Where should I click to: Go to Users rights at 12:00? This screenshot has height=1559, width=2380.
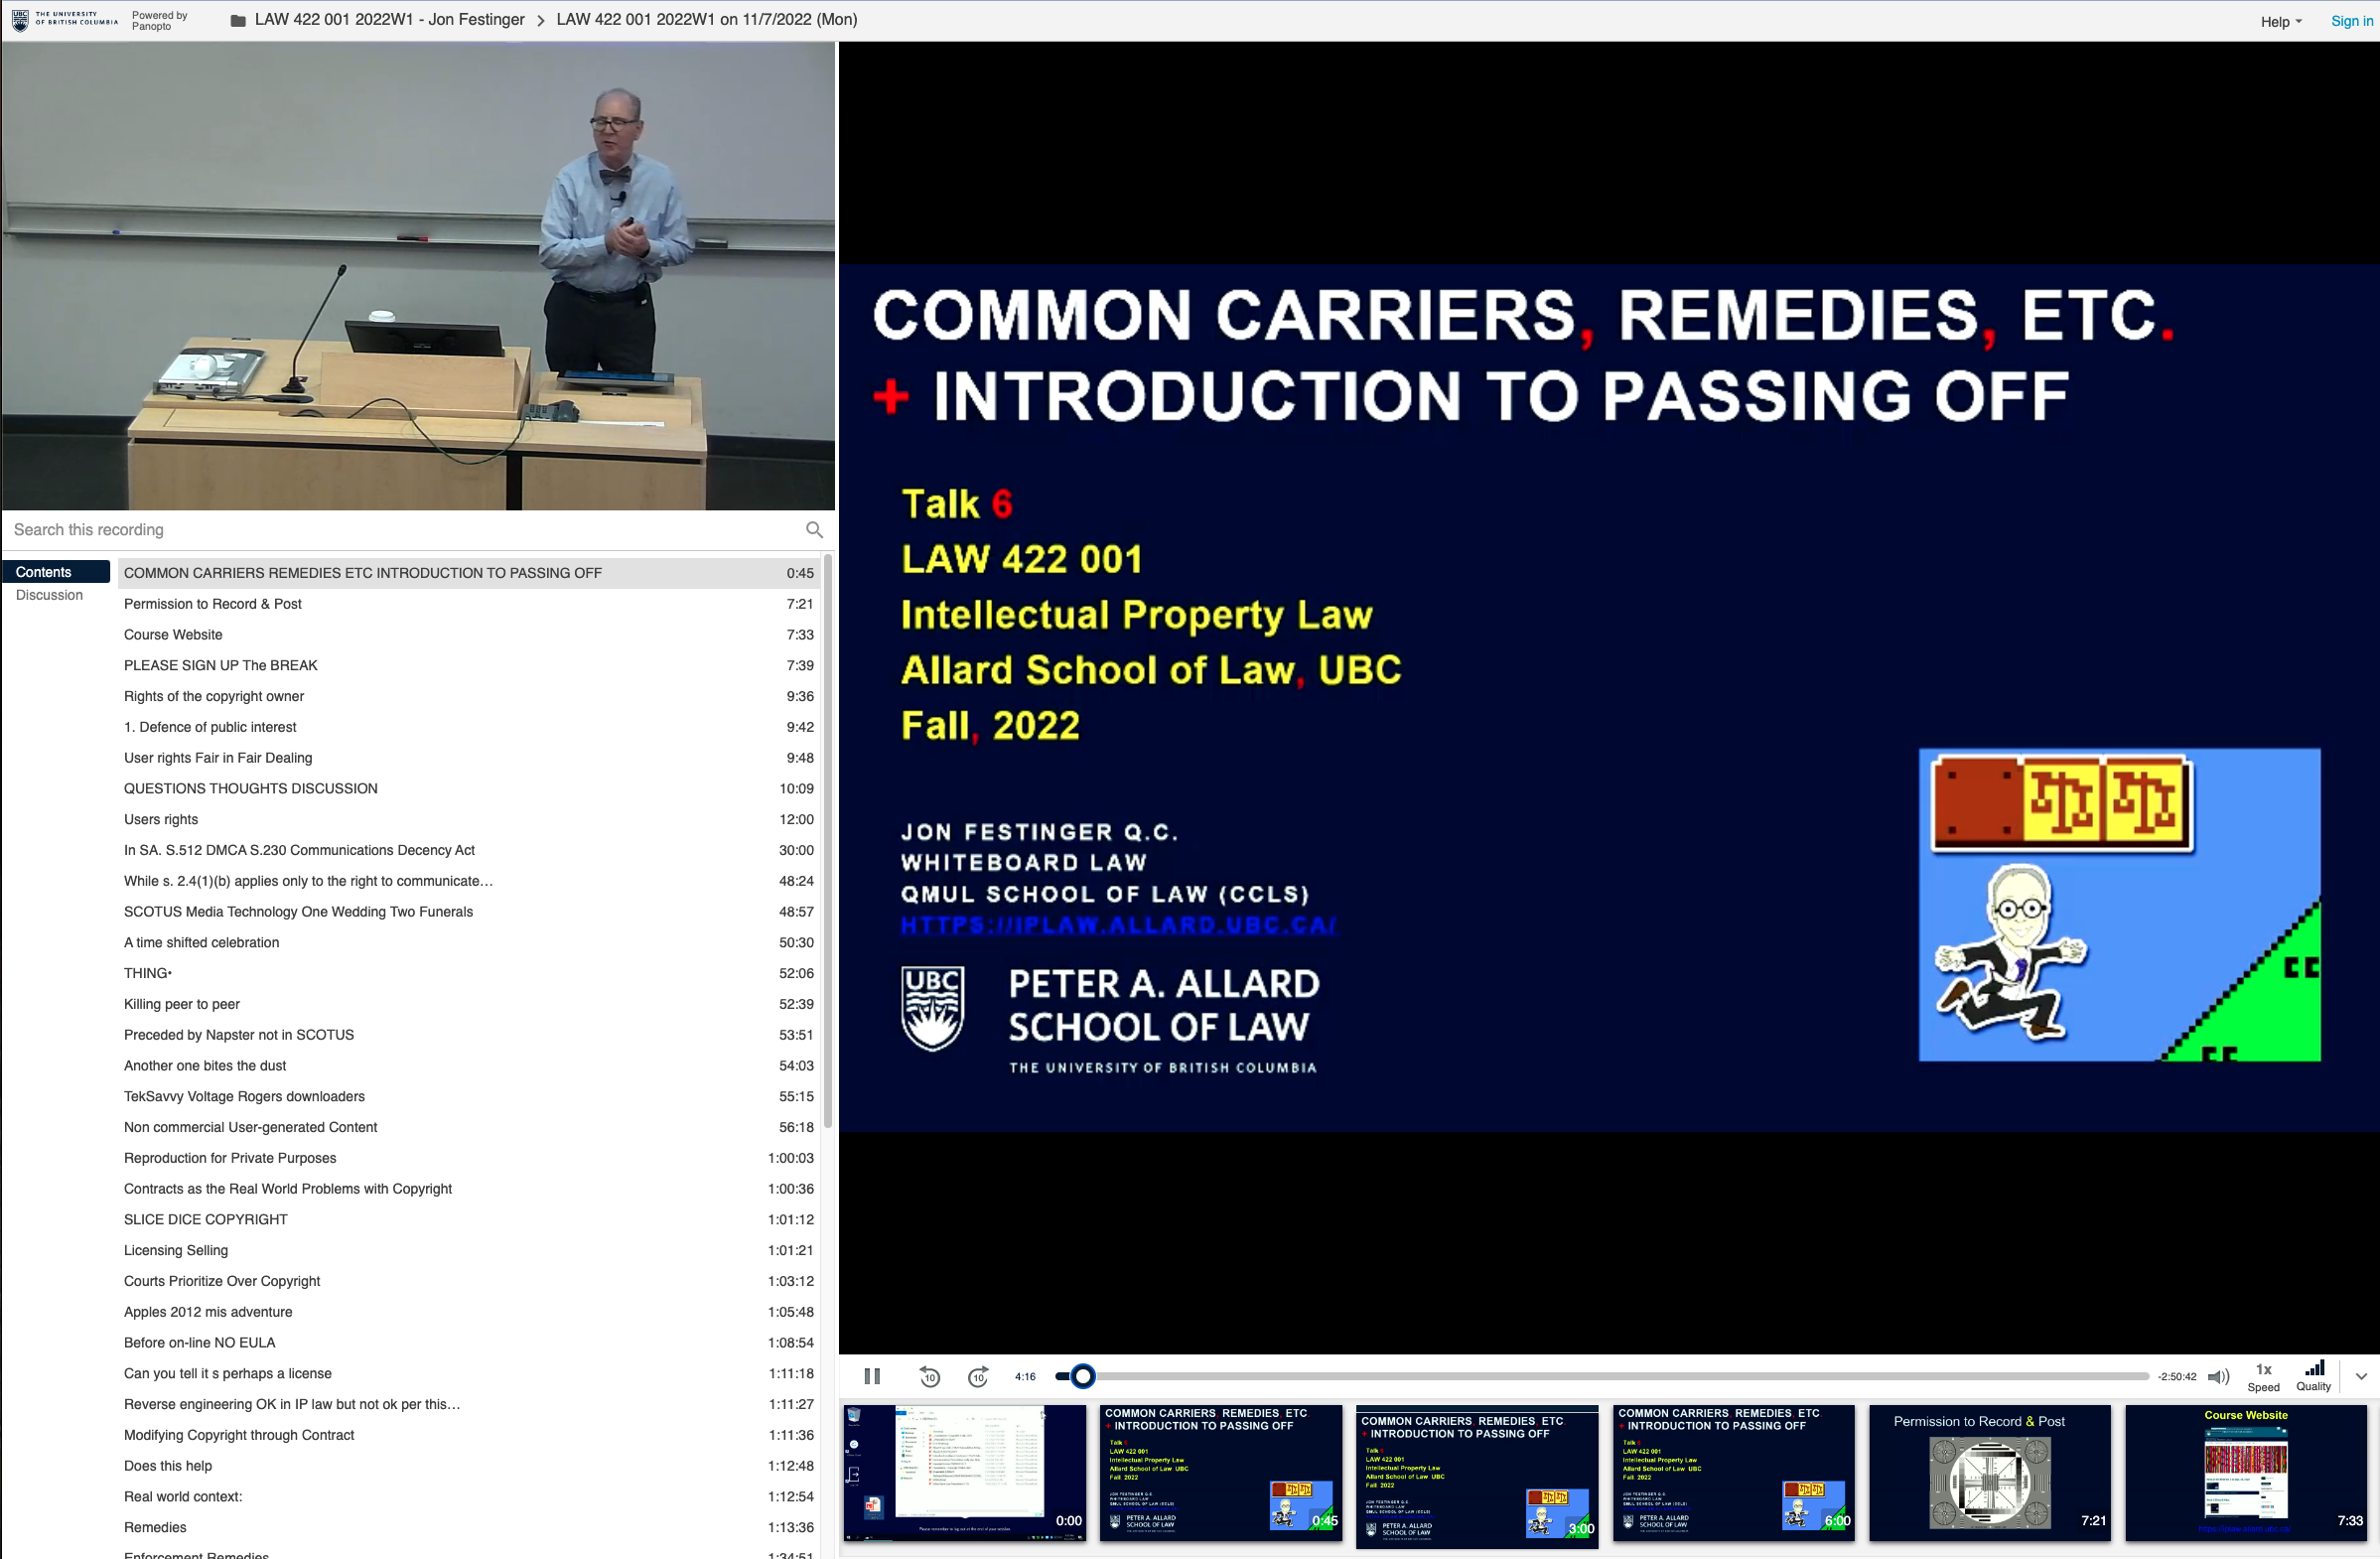469,820
